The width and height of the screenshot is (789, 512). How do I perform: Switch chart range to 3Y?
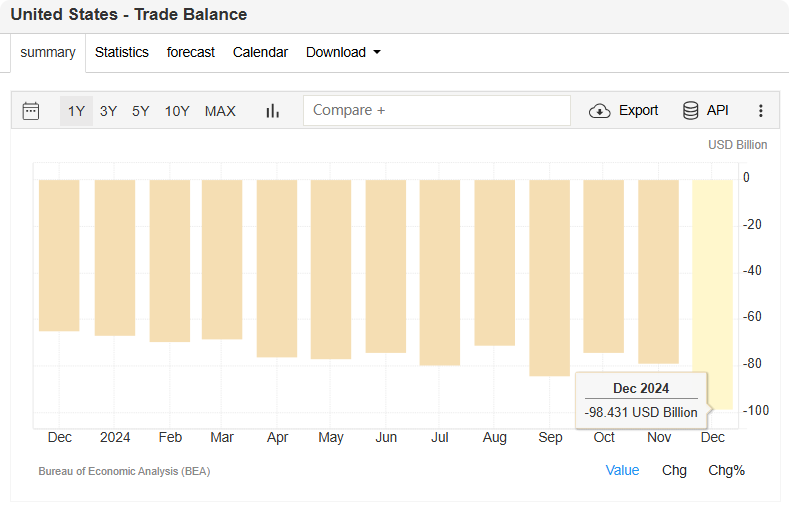coord(108,111)
